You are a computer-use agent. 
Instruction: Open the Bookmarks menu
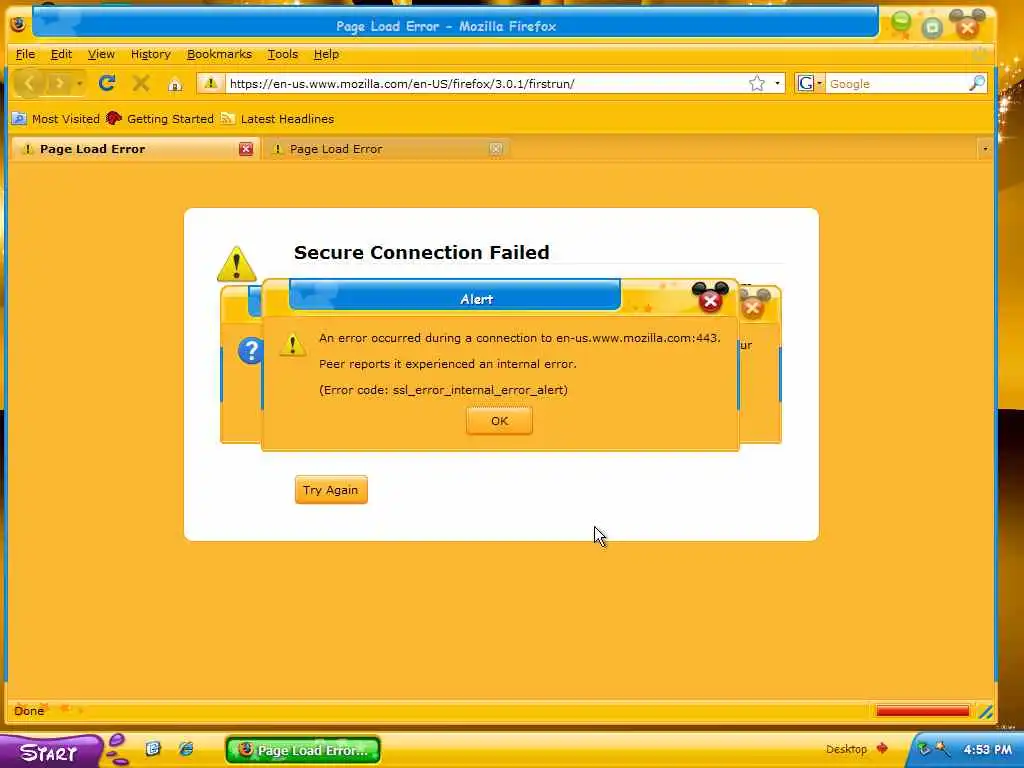(219, 54)
